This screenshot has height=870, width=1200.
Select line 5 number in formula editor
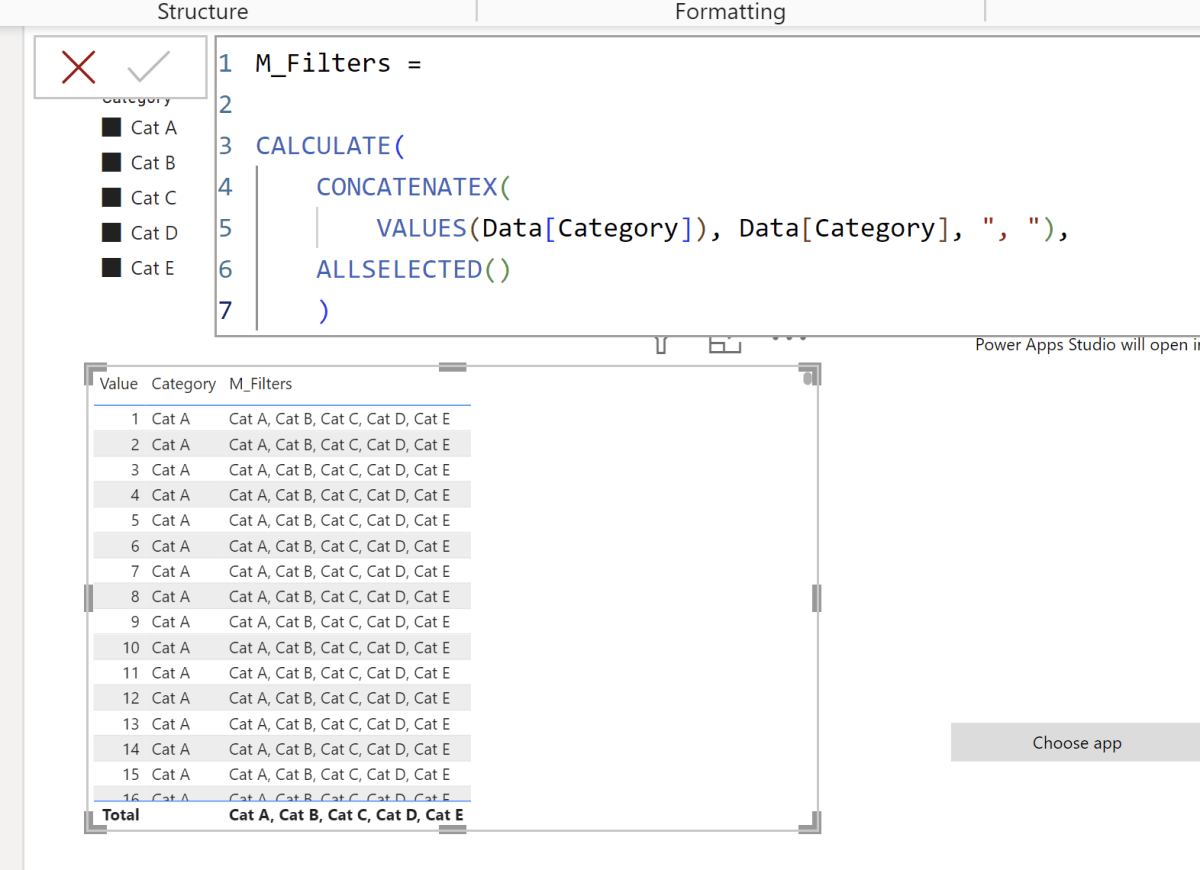click(225, 227)
